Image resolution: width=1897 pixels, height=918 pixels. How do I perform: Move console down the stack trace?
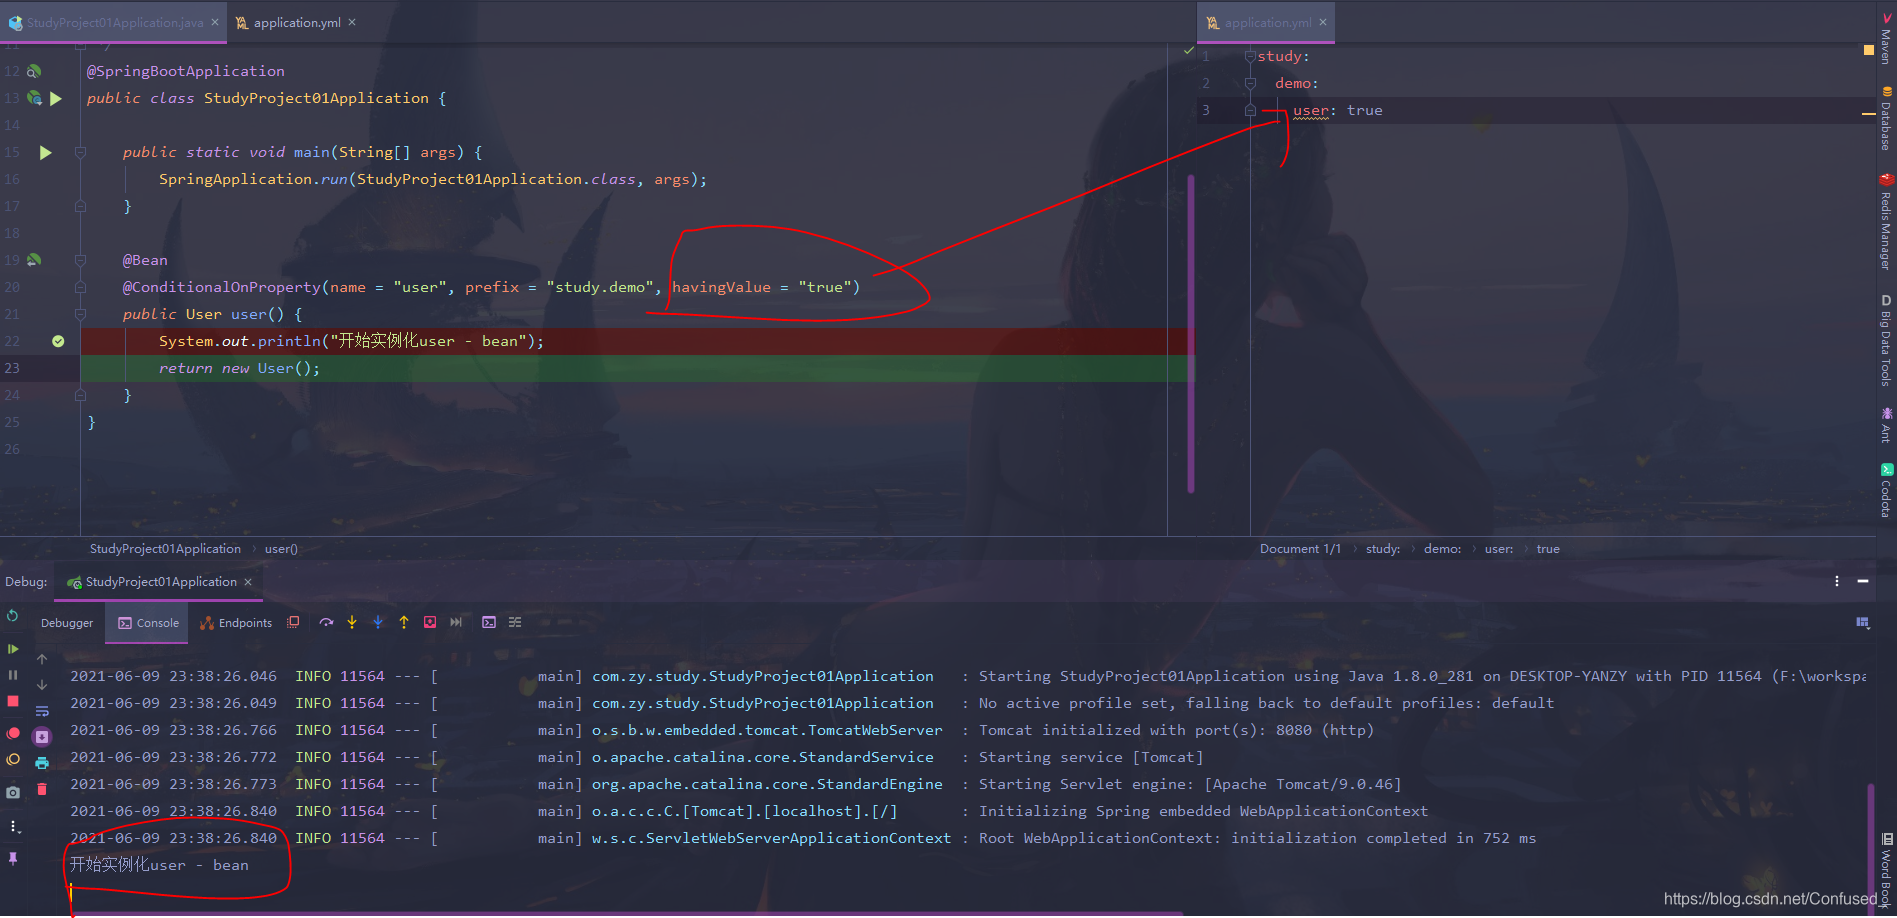(x=42, y=685)
